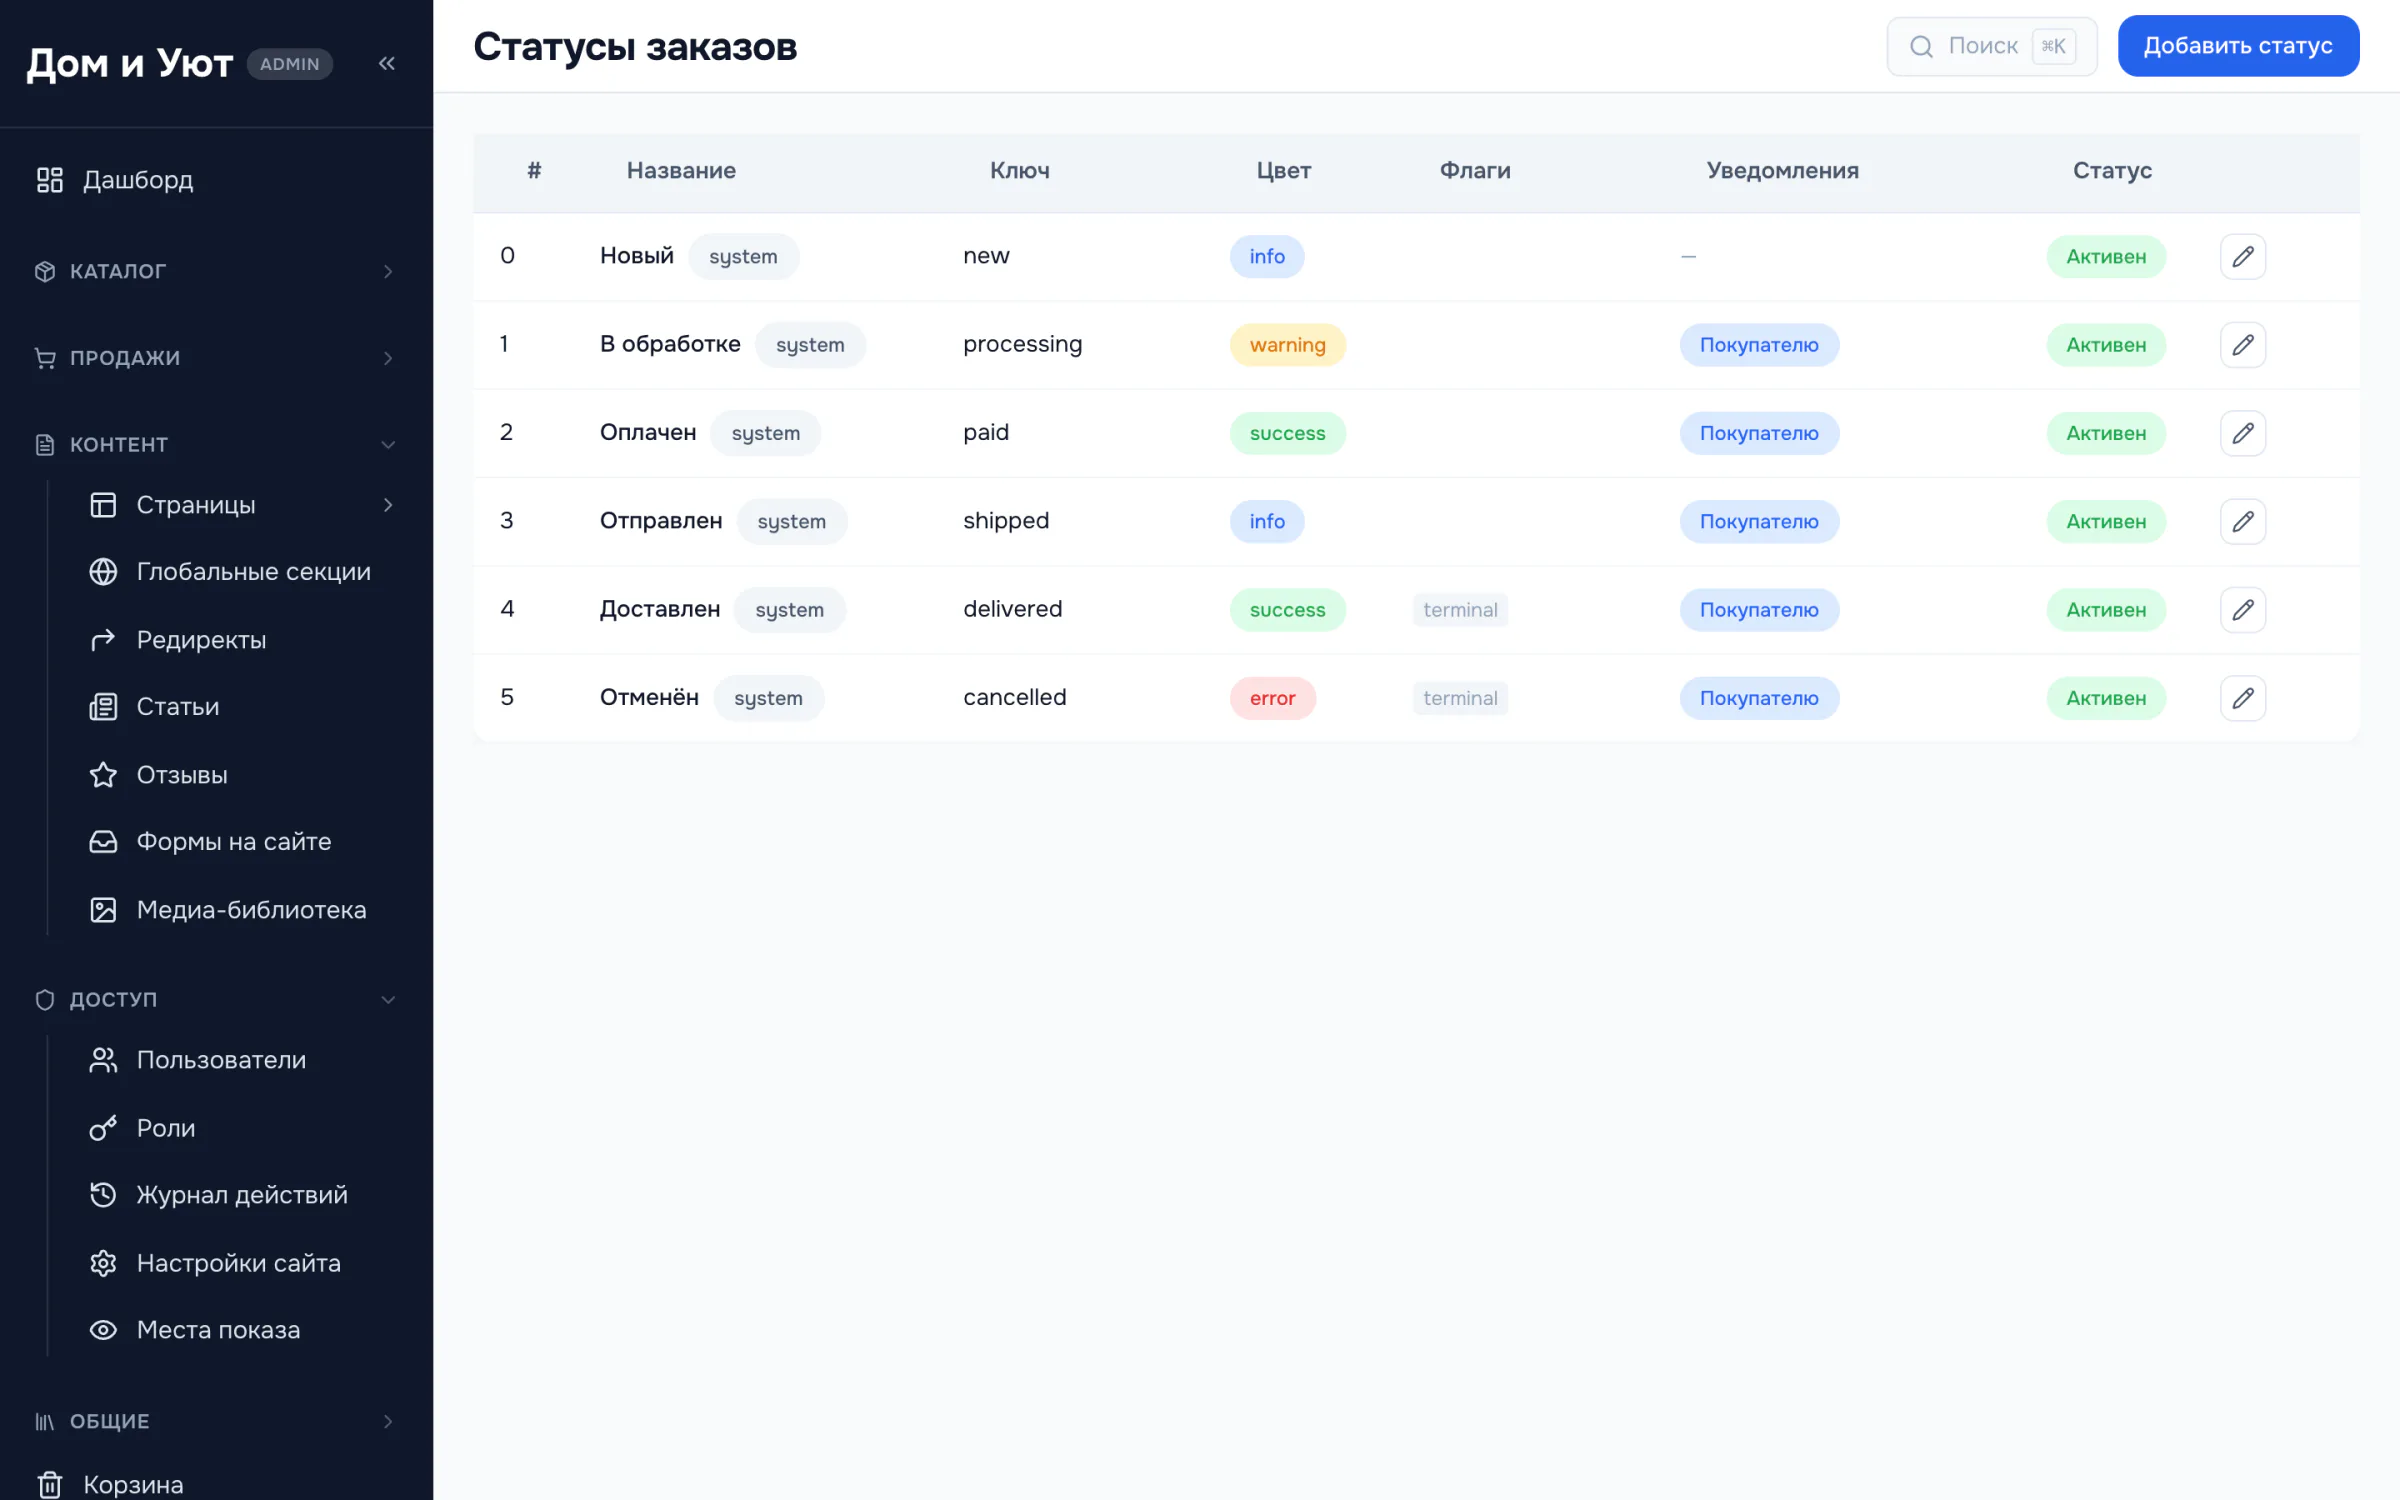Click the Отзывы star icon
Image resolution: width=2400 pixels, height=1500 pixels.
[x=103, y=775]
